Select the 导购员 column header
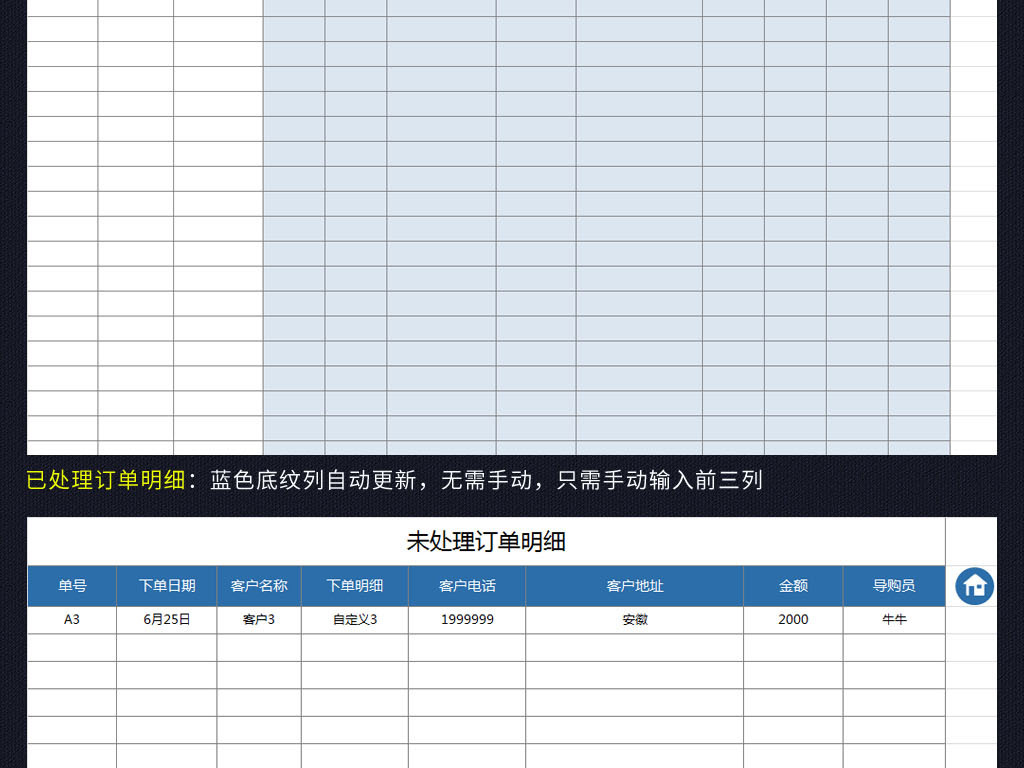The width and height of the screenshot is (1024, 768). [x=894, y=586]
